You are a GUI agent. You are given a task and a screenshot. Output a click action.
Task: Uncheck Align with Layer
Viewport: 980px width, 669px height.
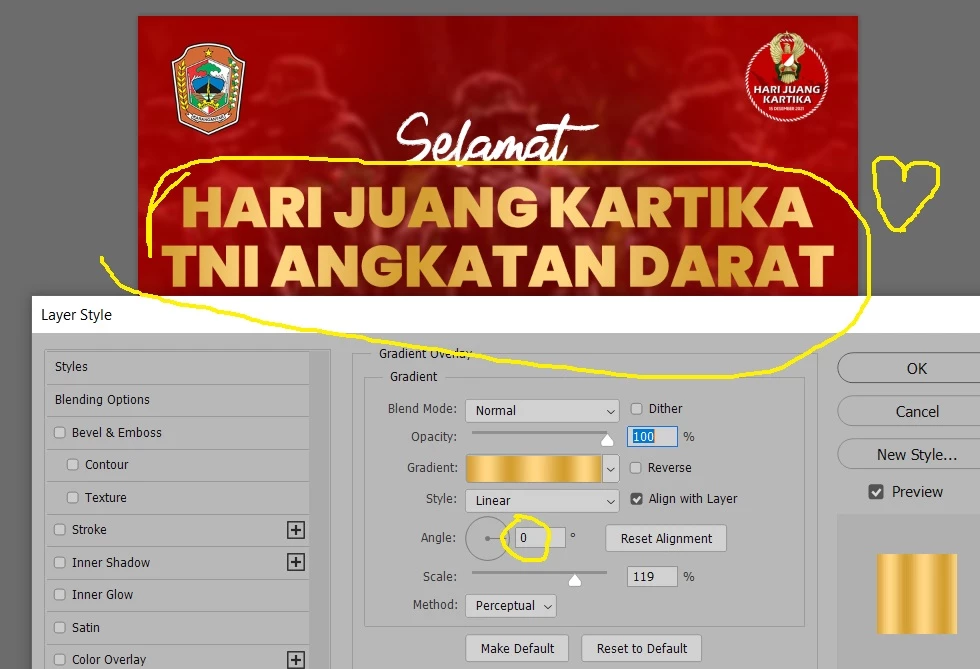[x=636, y=499]
